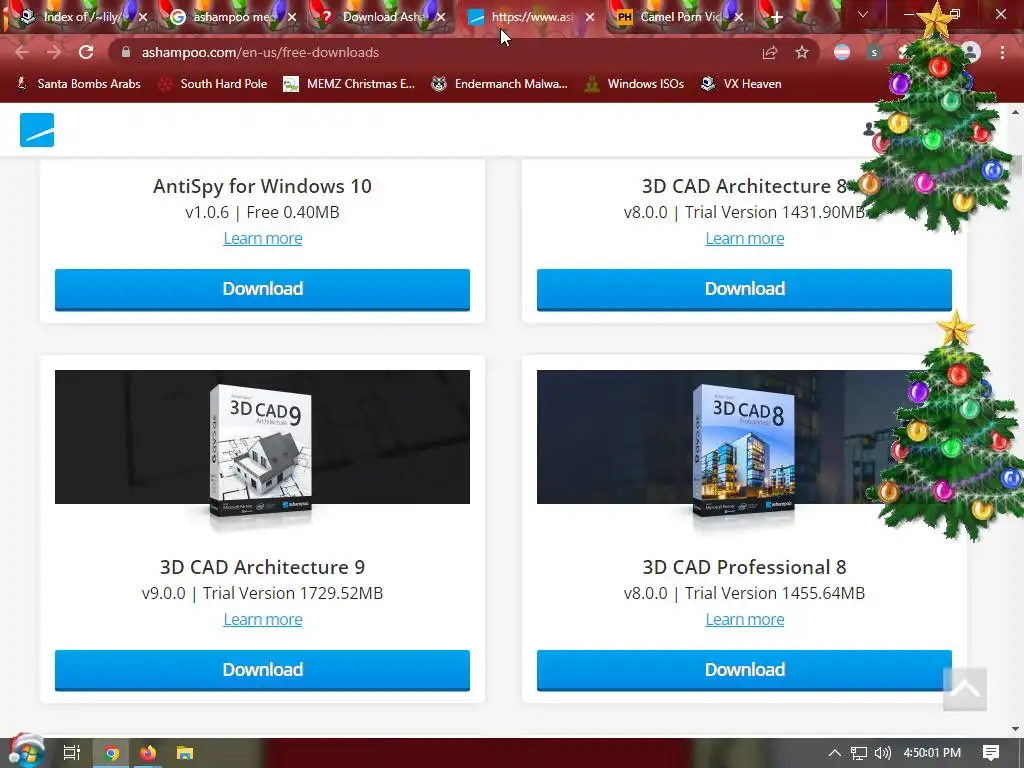
Task: Open the VX Heaven bookmark
Action: click(741, 84)
